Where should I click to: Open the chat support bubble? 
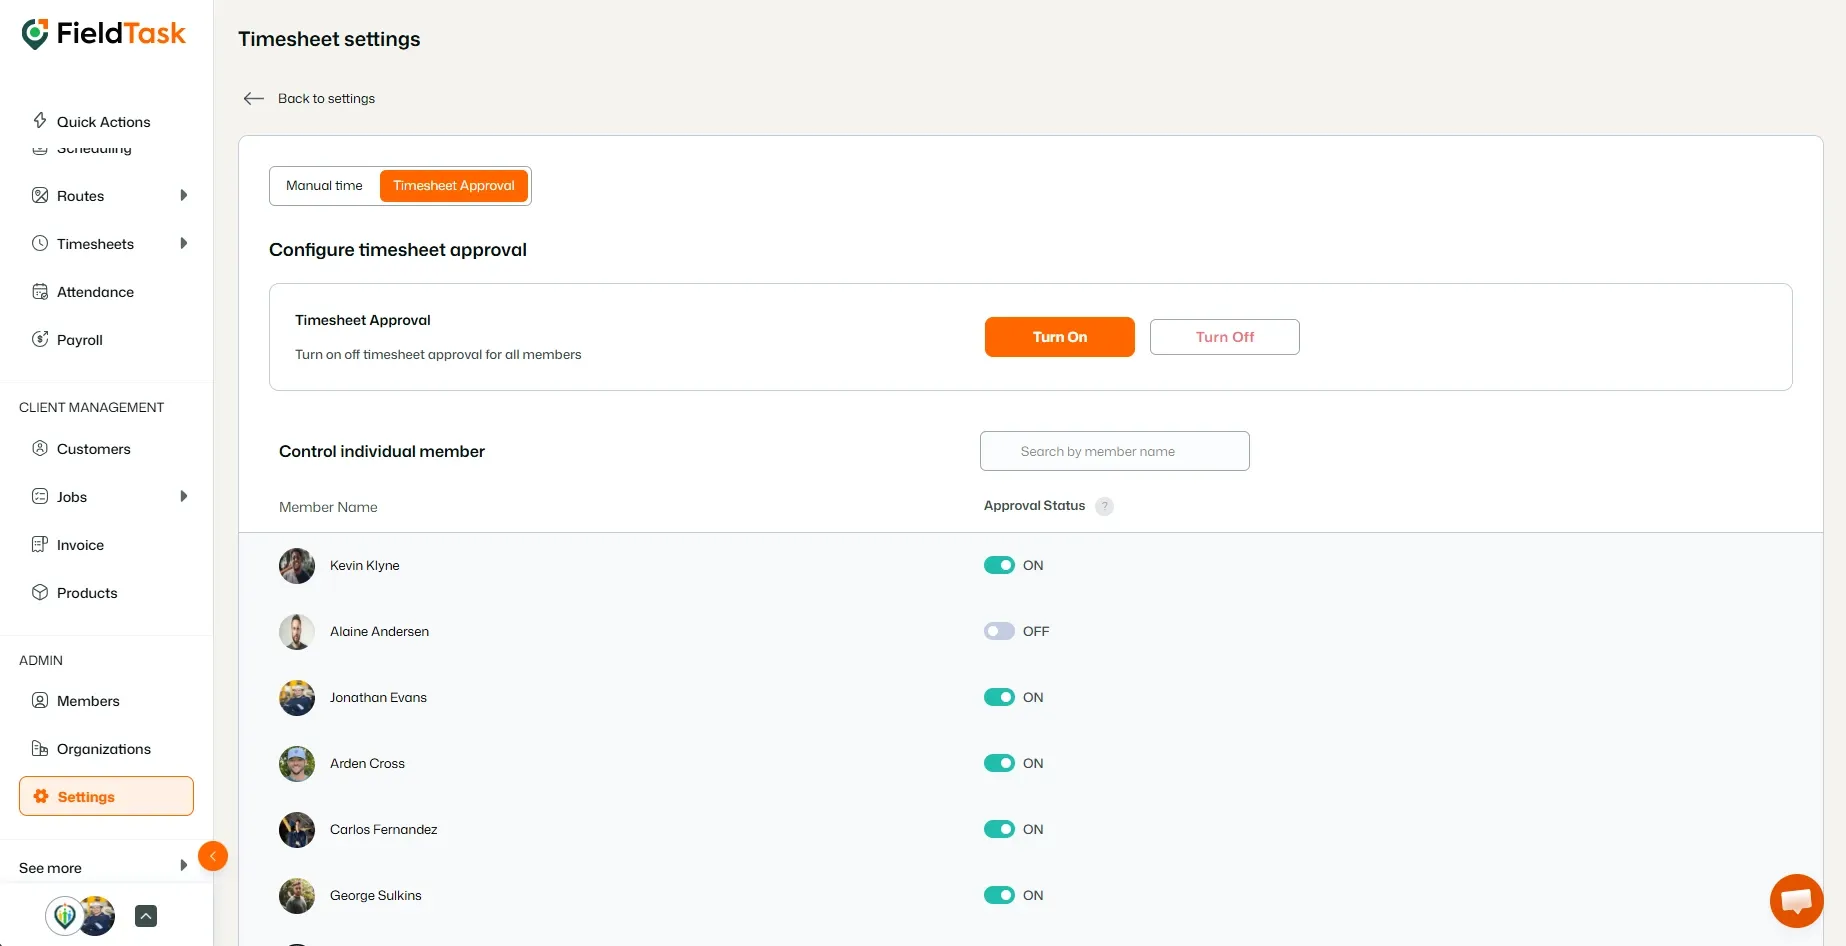[1797, 901]
